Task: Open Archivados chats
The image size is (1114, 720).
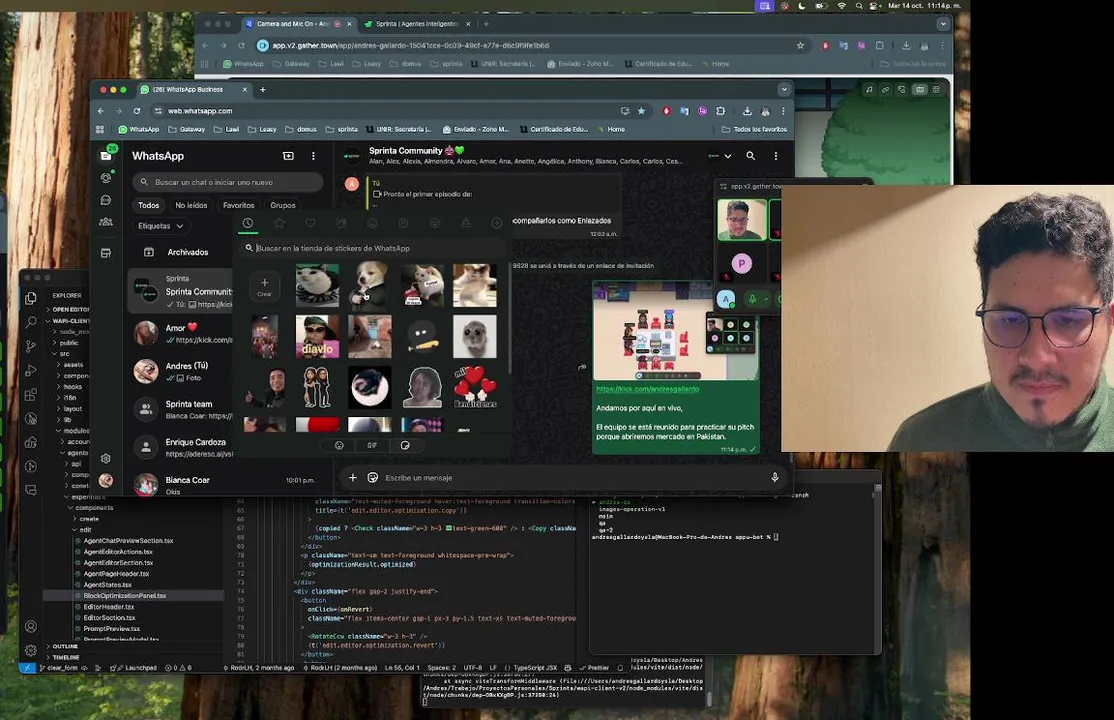Action: click(x=188, y=252)
